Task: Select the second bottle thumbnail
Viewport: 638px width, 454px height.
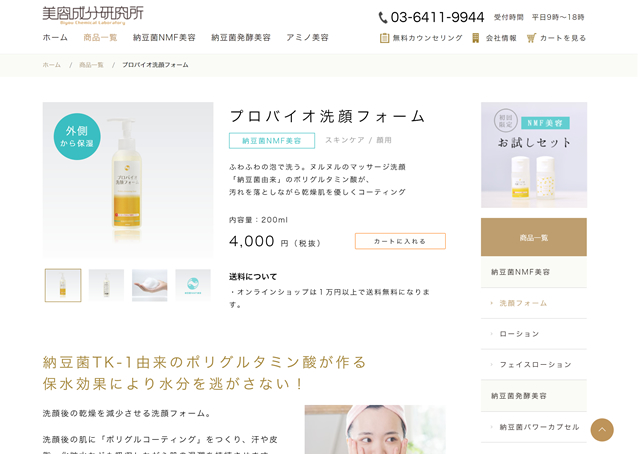Action: pos(106,285)
